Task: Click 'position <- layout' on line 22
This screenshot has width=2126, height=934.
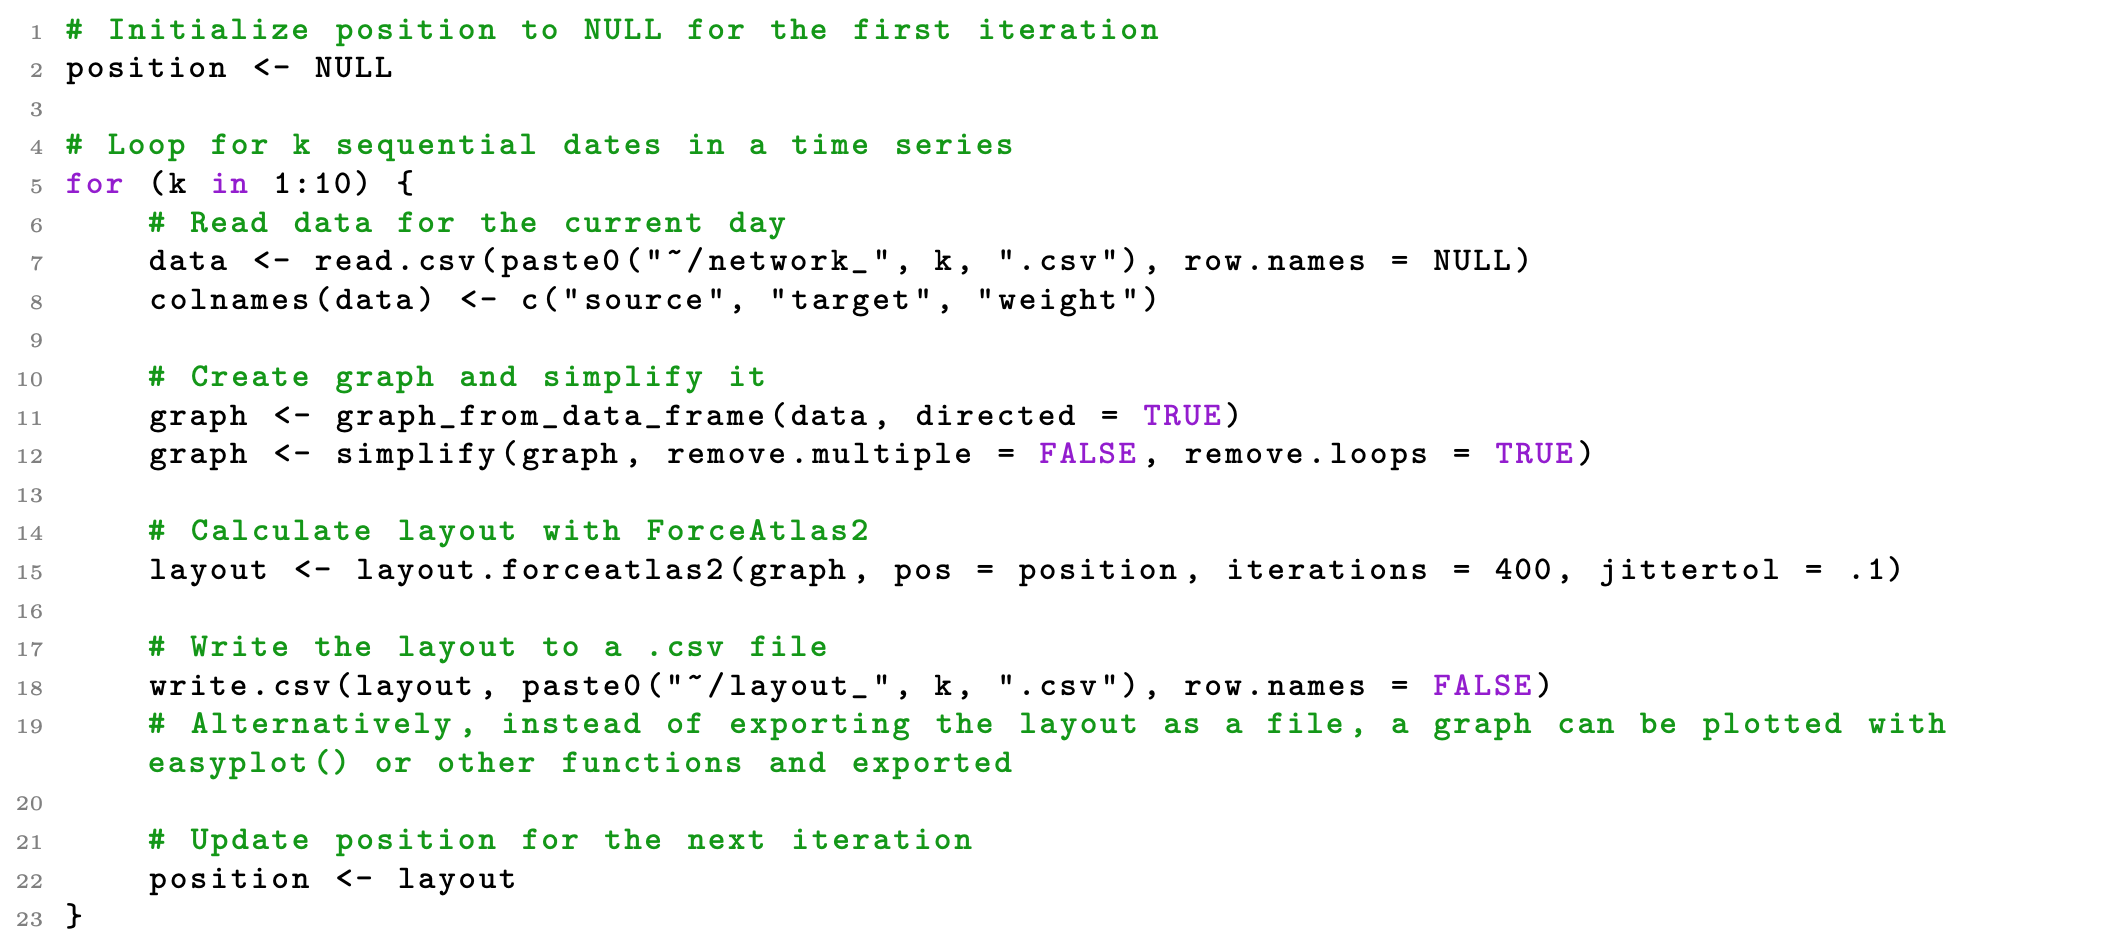Action: tap(332, 879)
